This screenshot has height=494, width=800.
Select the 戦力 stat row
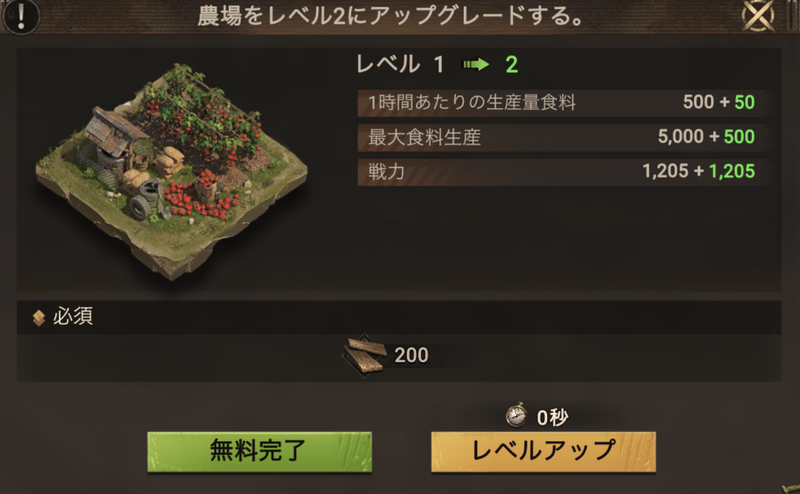561,172
